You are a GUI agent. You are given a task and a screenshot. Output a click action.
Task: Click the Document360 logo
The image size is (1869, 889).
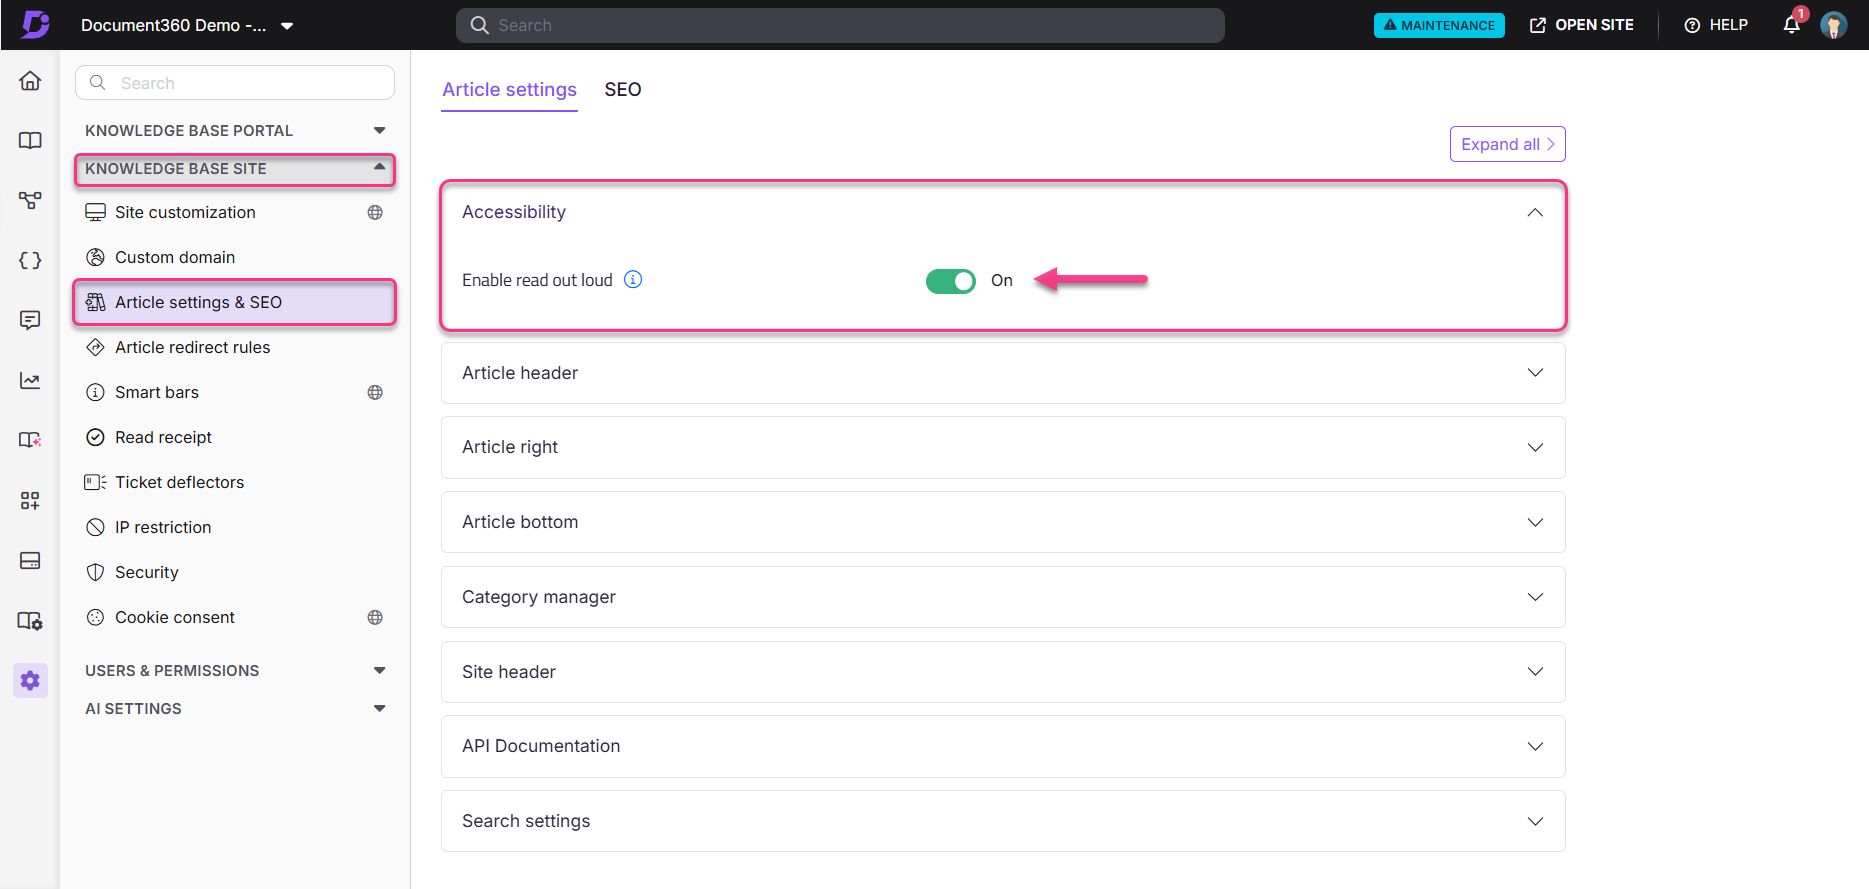pyautogui.click(x=36, y=24)
